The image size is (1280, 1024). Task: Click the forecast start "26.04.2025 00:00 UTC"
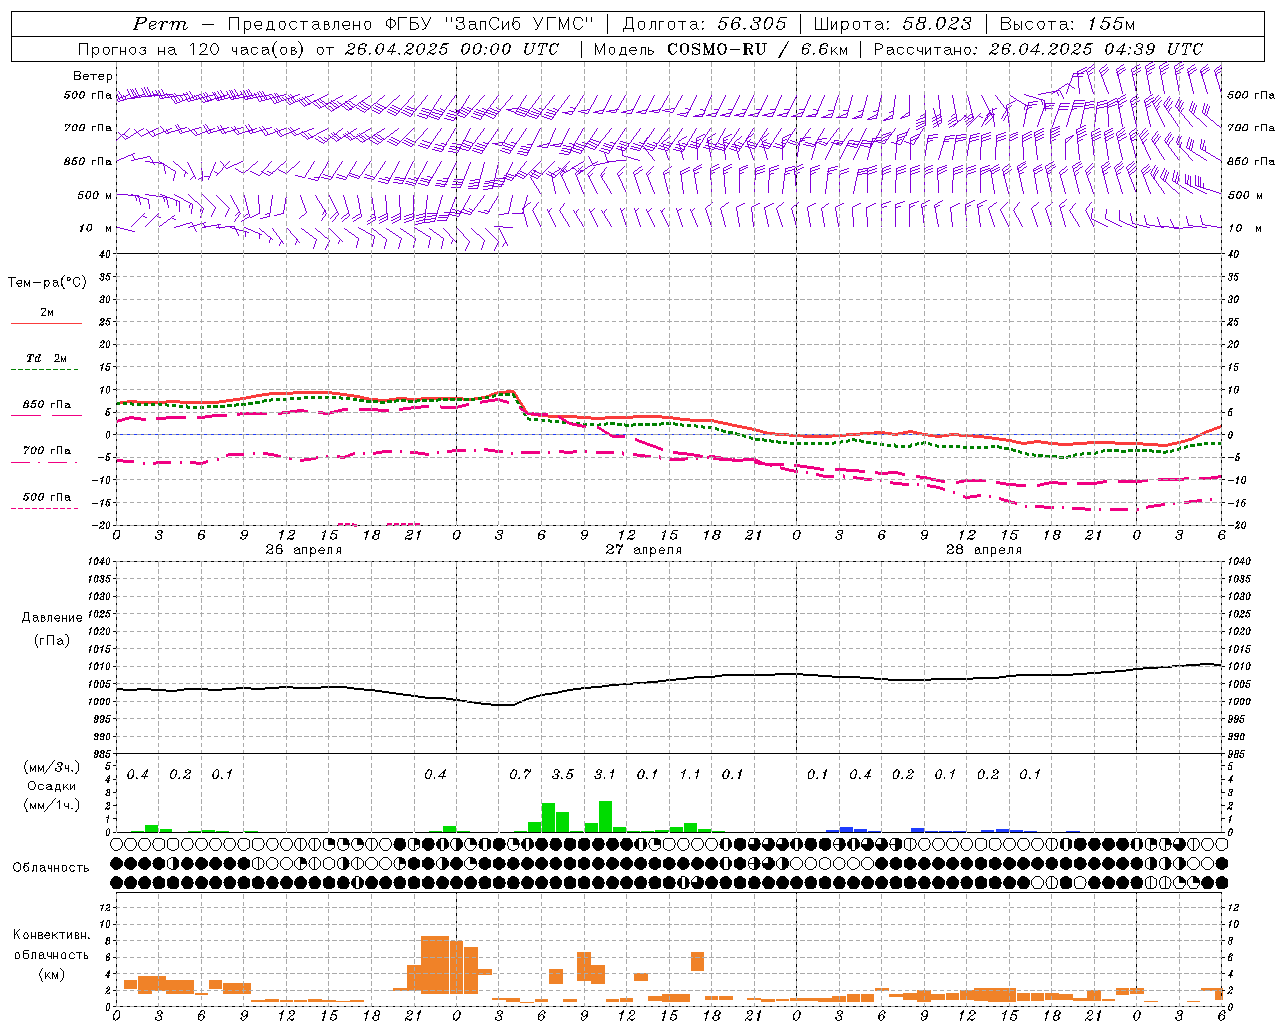[452, 49]
